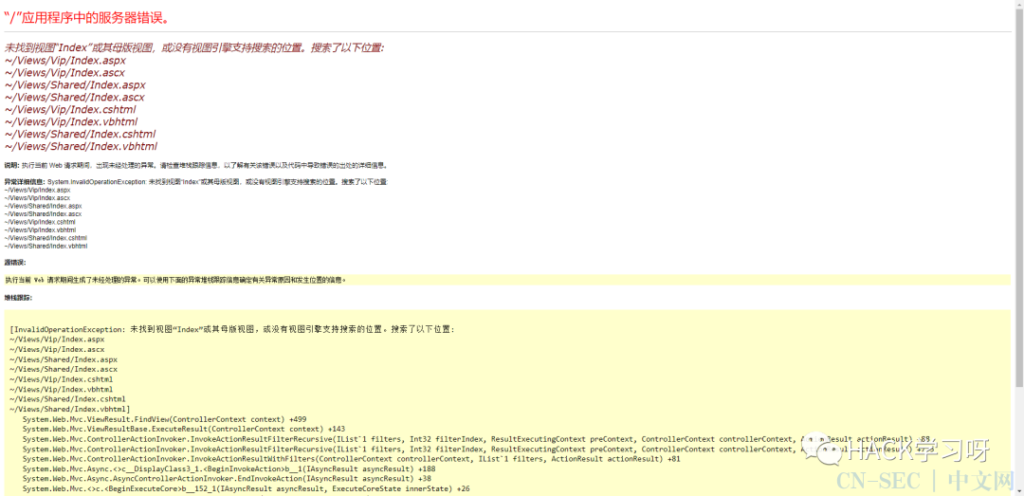Click the red server error heading
The width and height of the screenshot is (1024, 496).
pyautogui.click(x=86, y=18)
